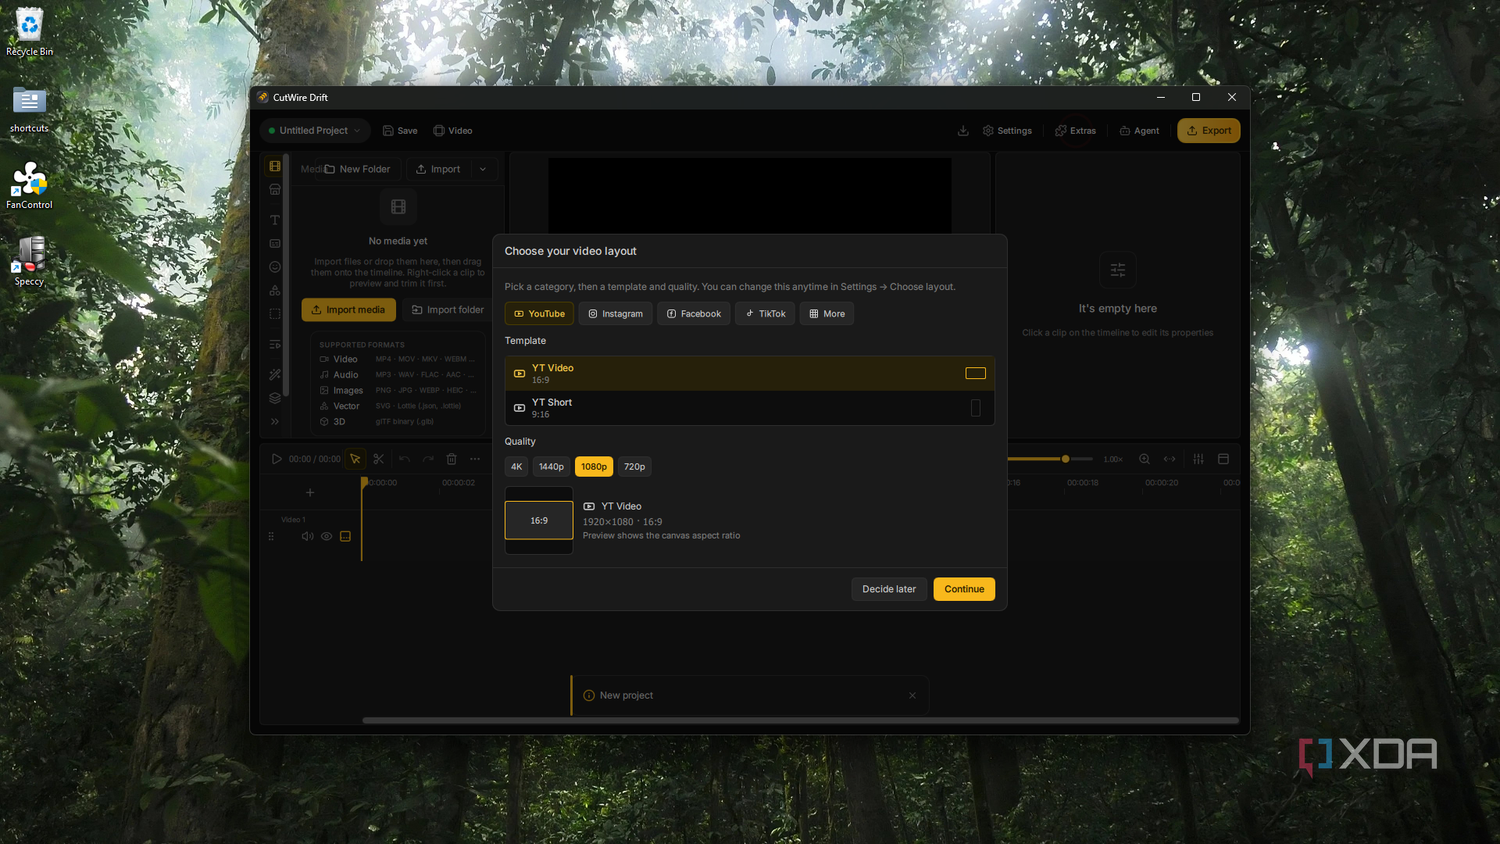Select the razor/scissors cut tool
The width and height of the screenshot is (1500, 844).
tap(378, 459)
